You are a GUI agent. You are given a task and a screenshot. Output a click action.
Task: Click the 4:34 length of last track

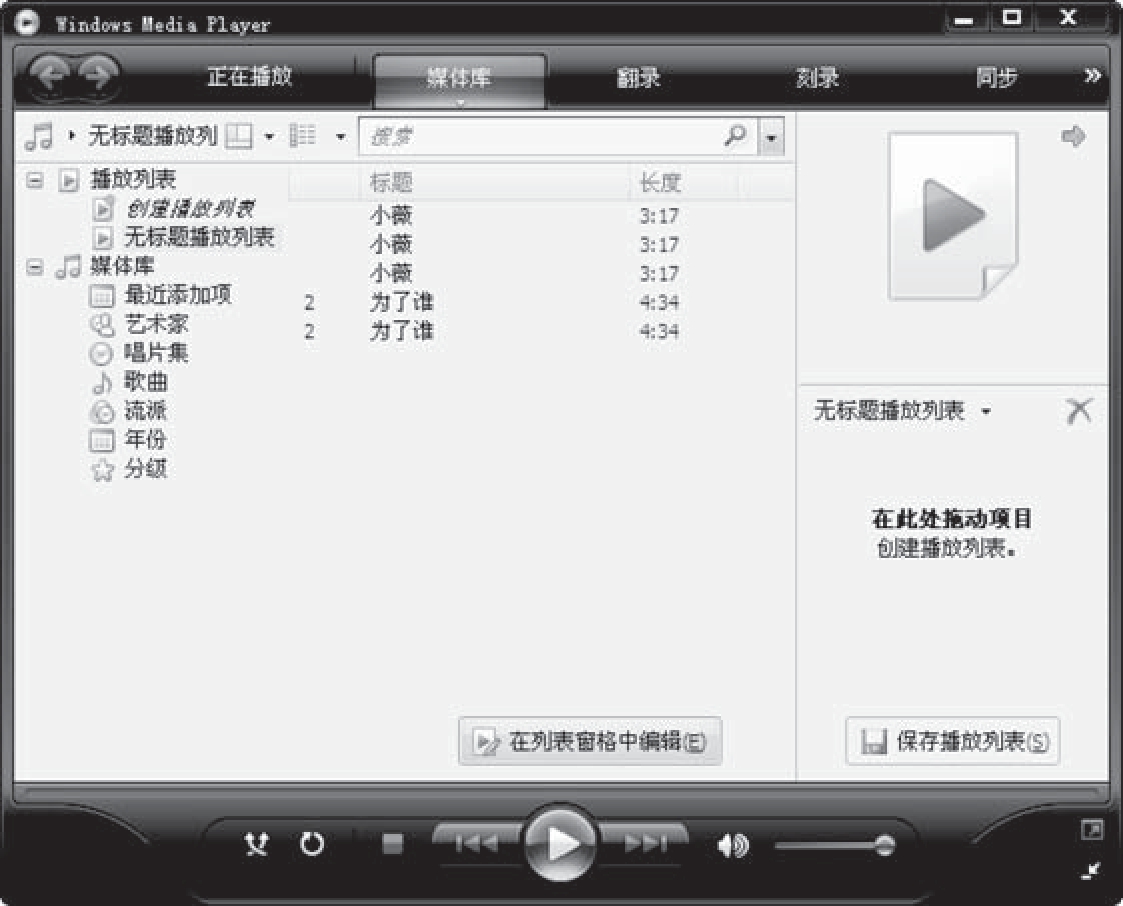pyautogui.click(x=659, y=332)
